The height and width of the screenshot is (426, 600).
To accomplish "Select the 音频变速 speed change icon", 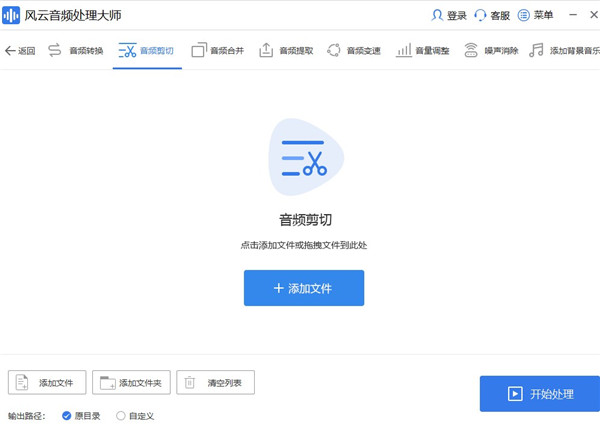I will tap(334, 50).
